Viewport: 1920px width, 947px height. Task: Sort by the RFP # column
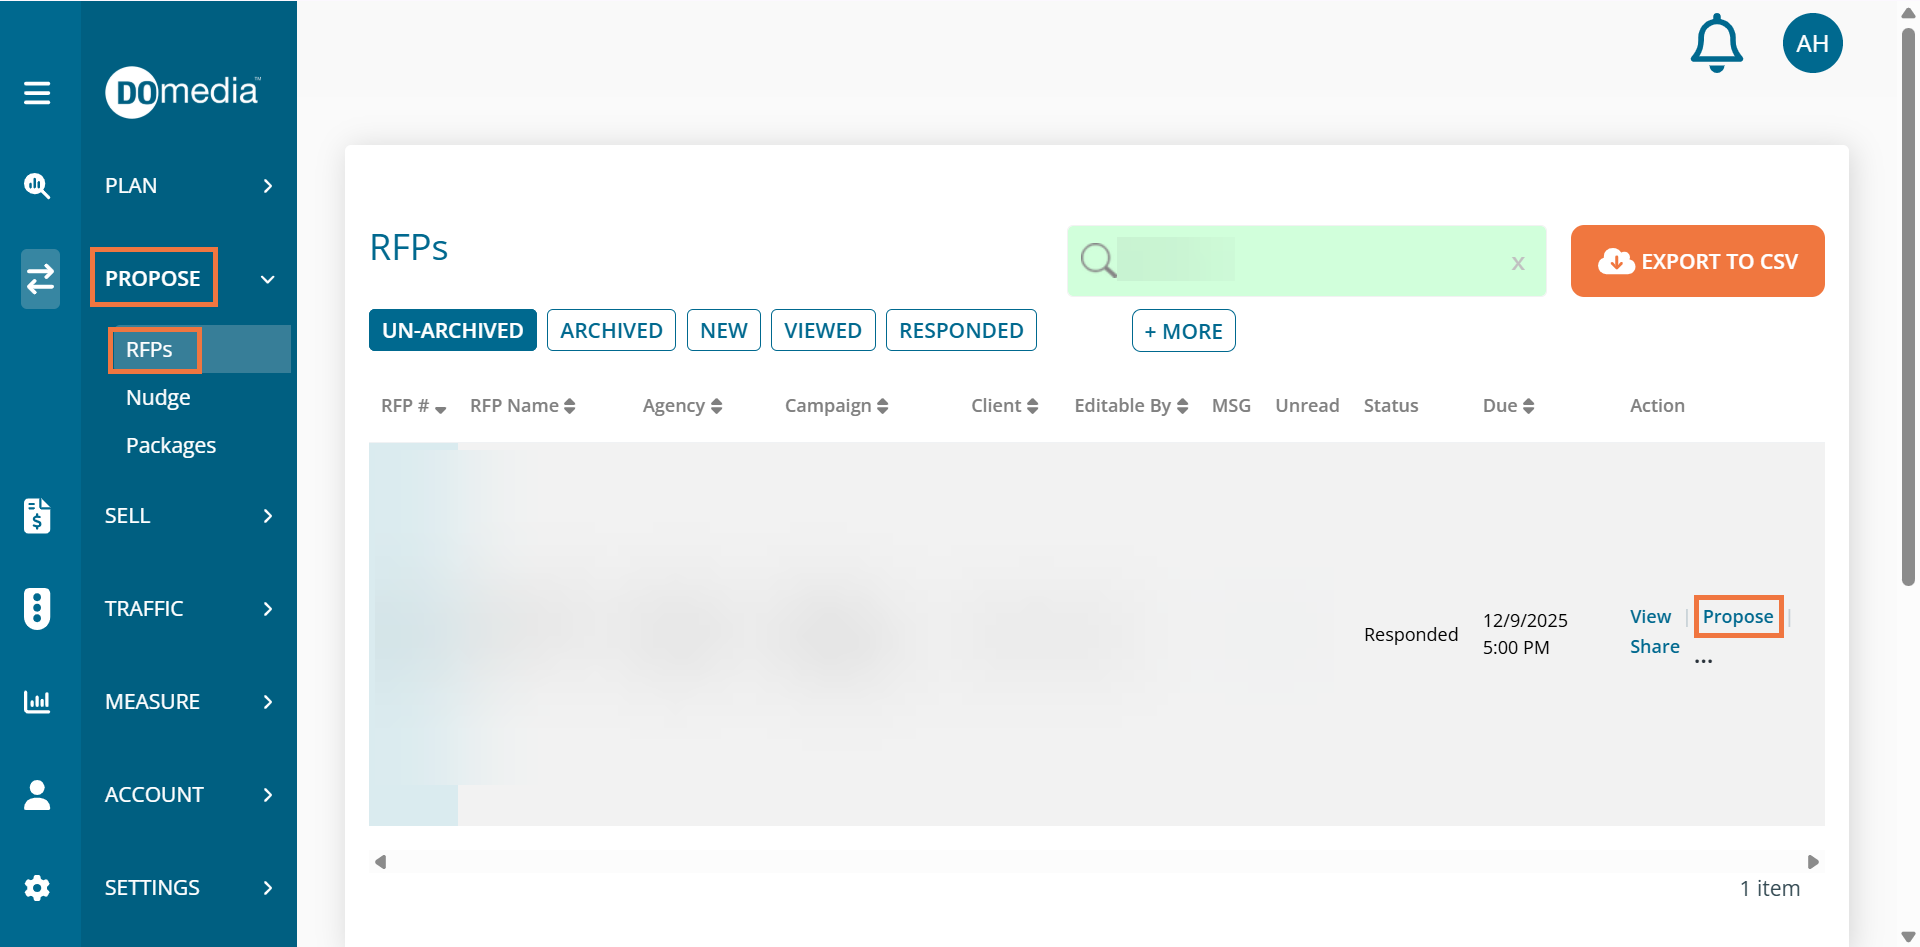point(412,406)
